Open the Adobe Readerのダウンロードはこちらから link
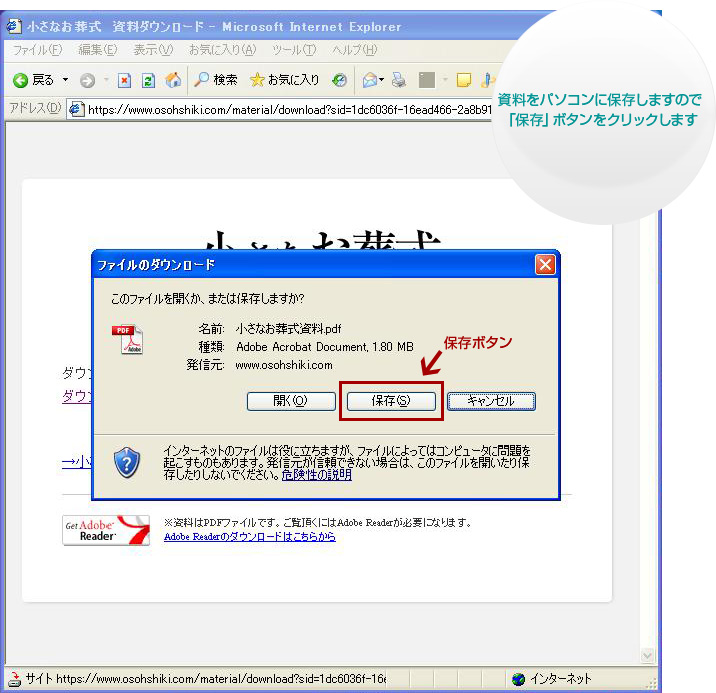Viewport: 716px width, 693px height. tap(249, 536)
